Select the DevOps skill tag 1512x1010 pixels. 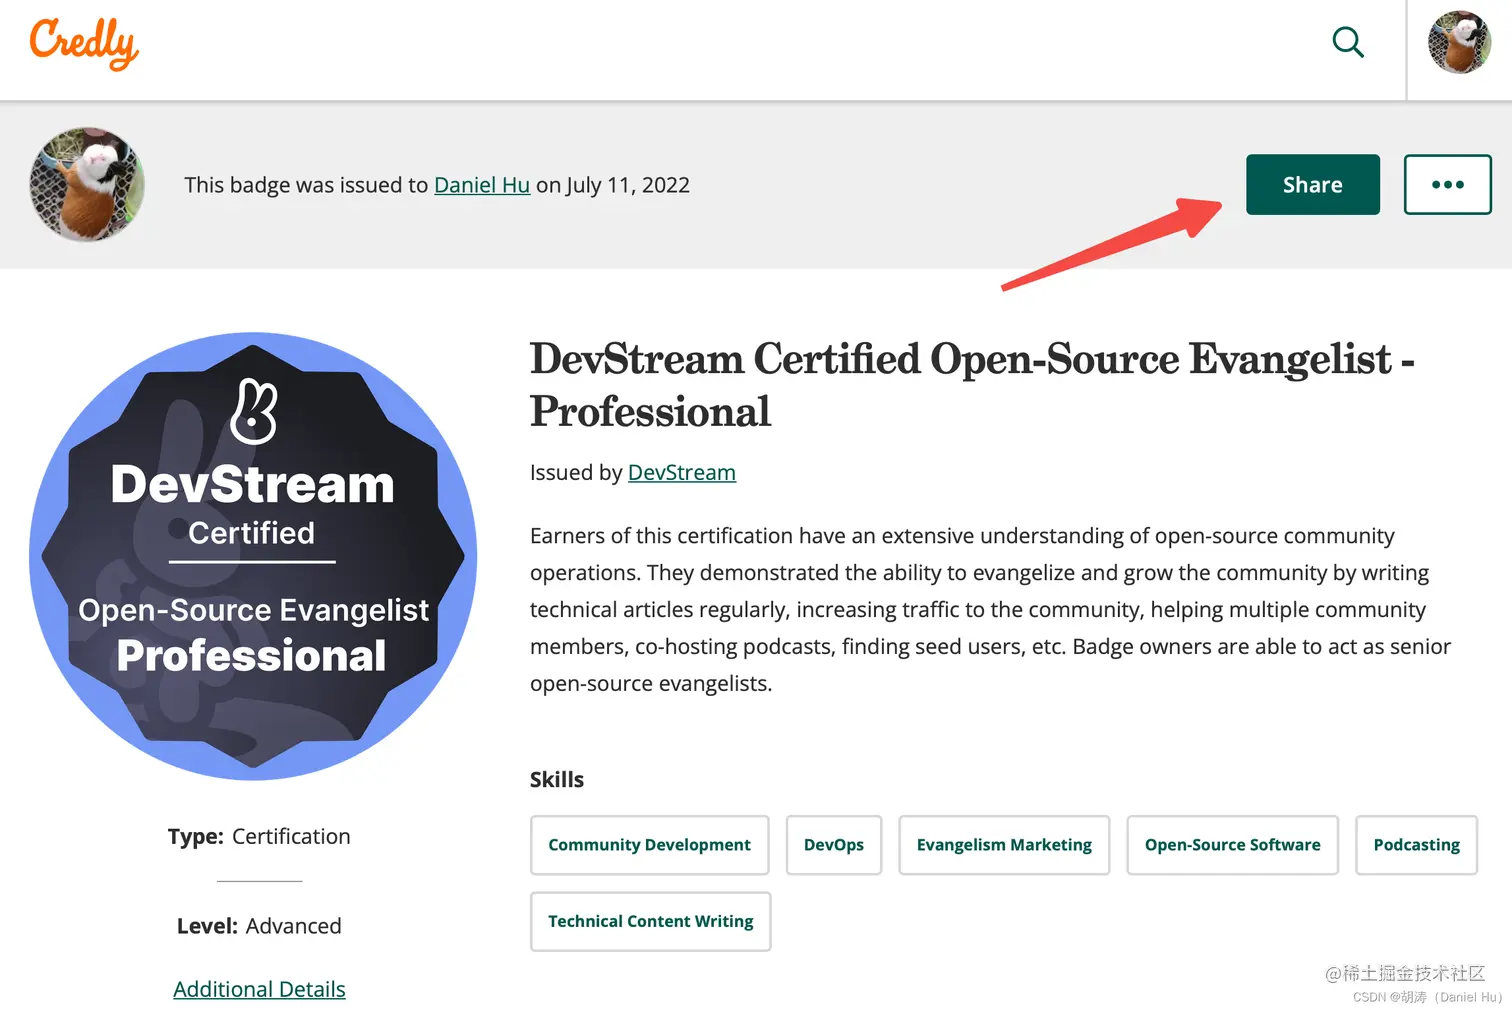(x=833, y=845)
